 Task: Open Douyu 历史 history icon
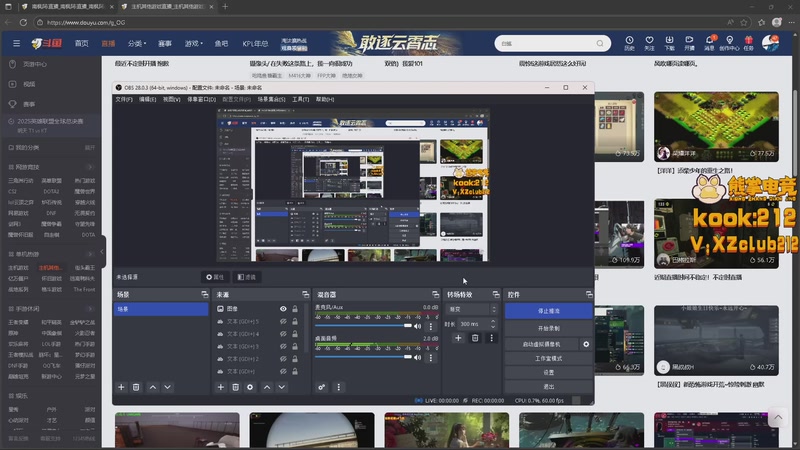[629, 43]
